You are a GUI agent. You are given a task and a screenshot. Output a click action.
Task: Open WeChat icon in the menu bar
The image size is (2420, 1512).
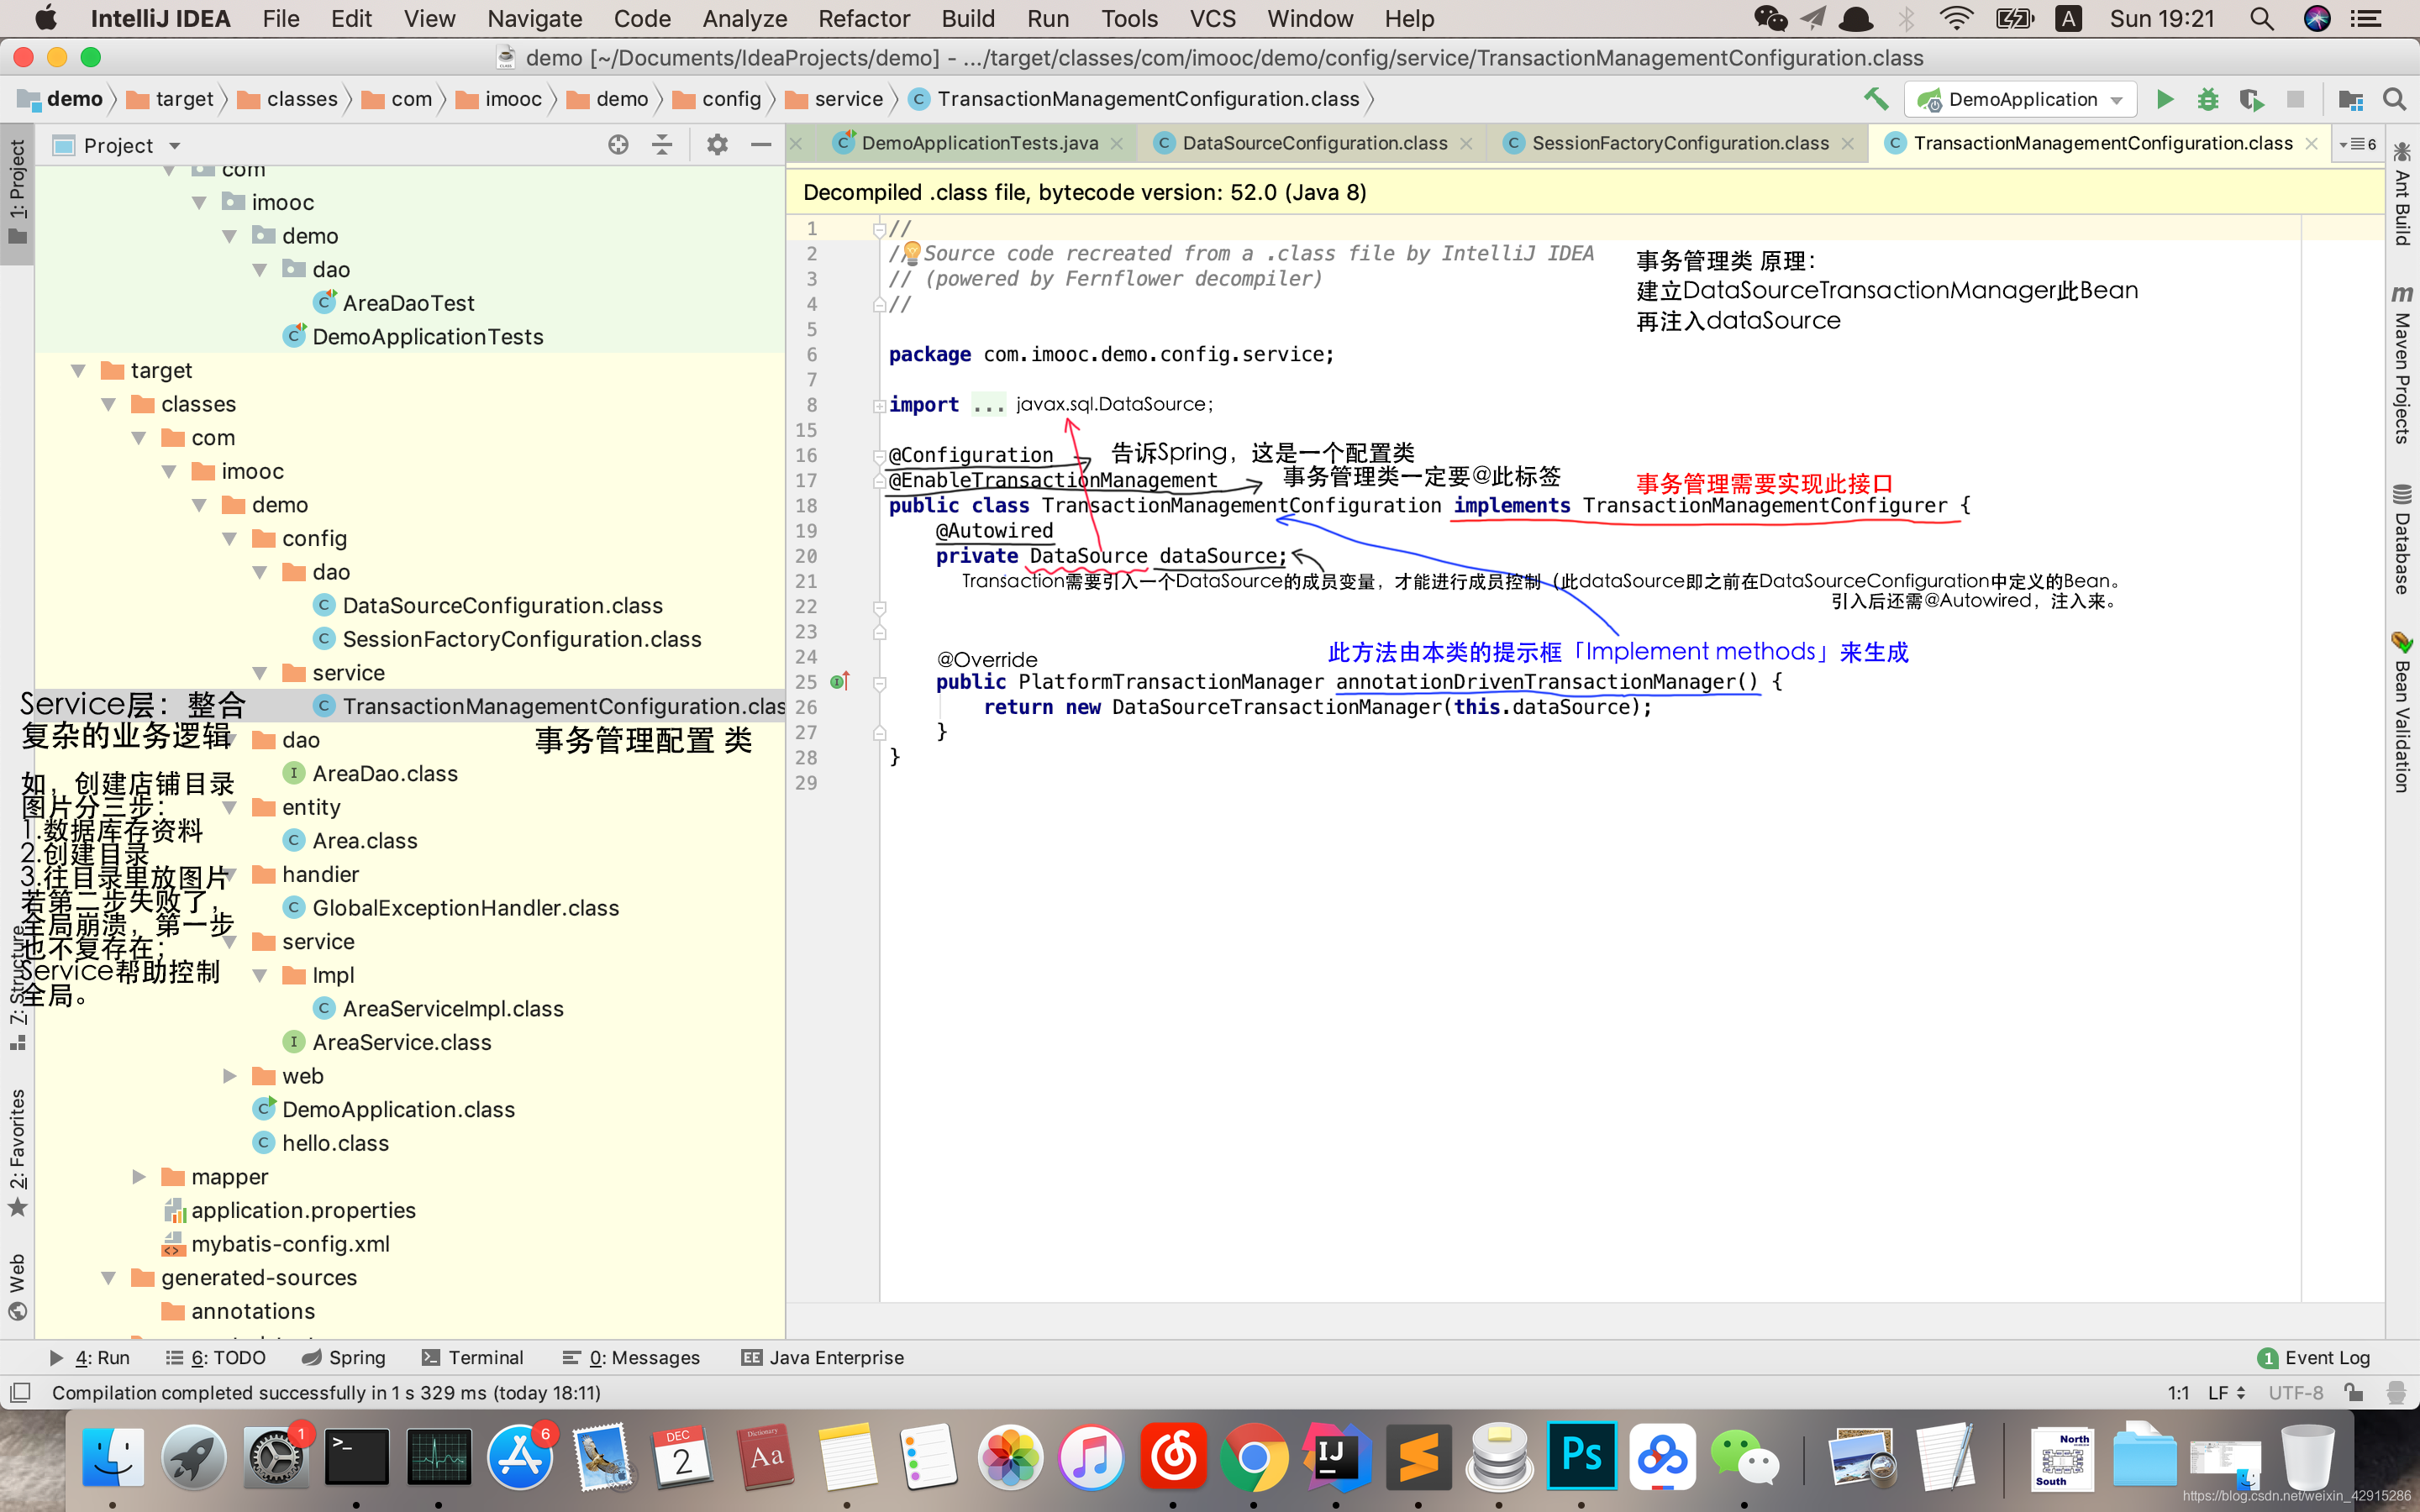(1770, 19)
